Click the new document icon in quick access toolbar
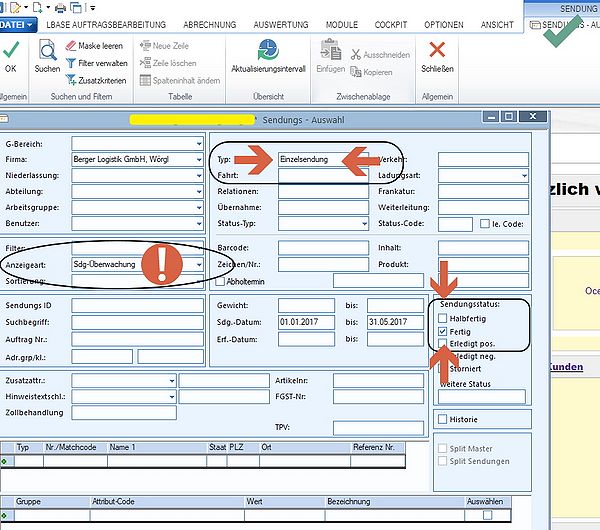Viewport: 600px width, 530px height. pos(38,7)
